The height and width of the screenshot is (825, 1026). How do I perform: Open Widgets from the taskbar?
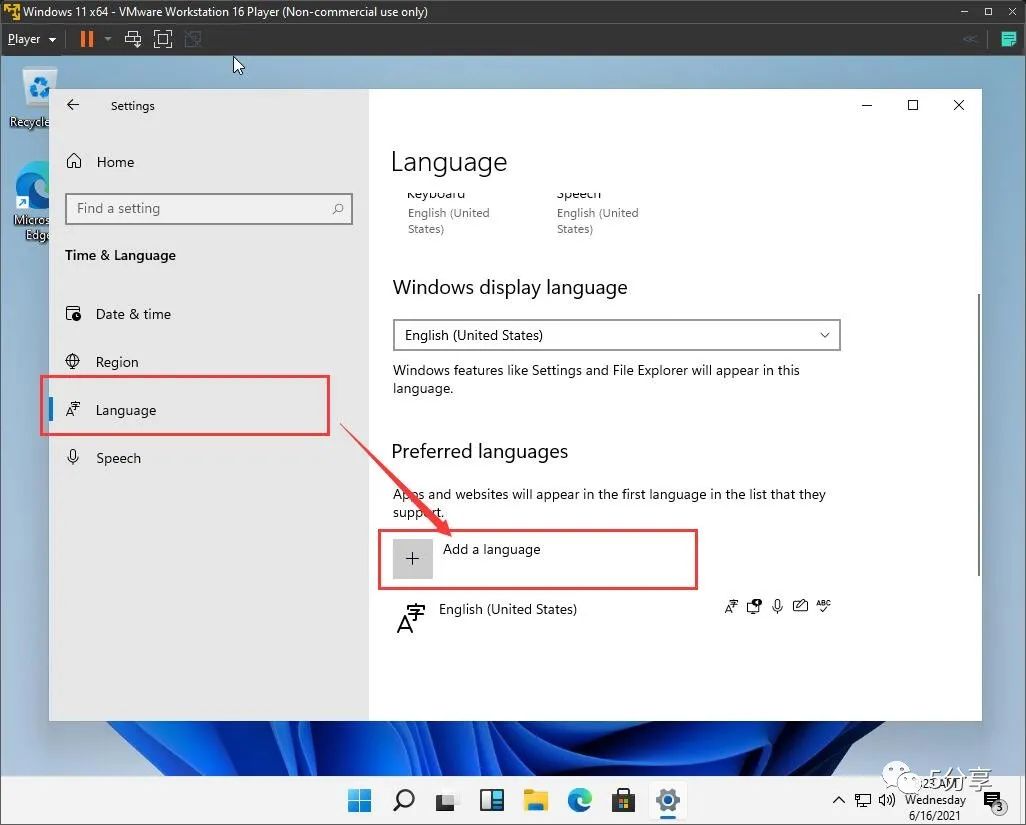click(x=491, y=800)
